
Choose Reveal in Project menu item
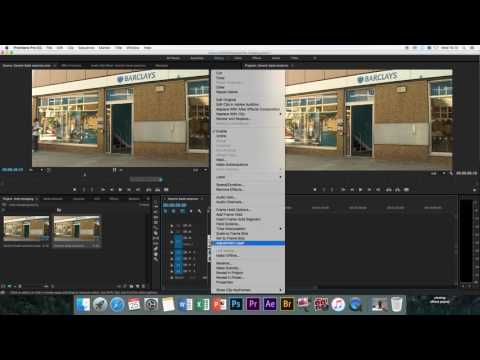[248, 273]
